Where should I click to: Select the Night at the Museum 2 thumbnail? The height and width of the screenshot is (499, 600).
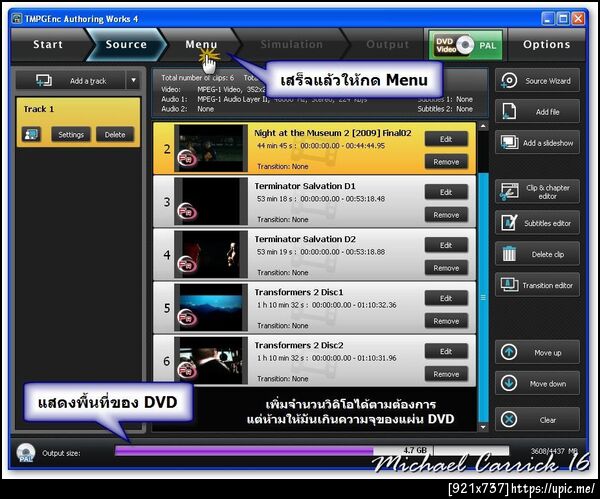tap(211, 148)
